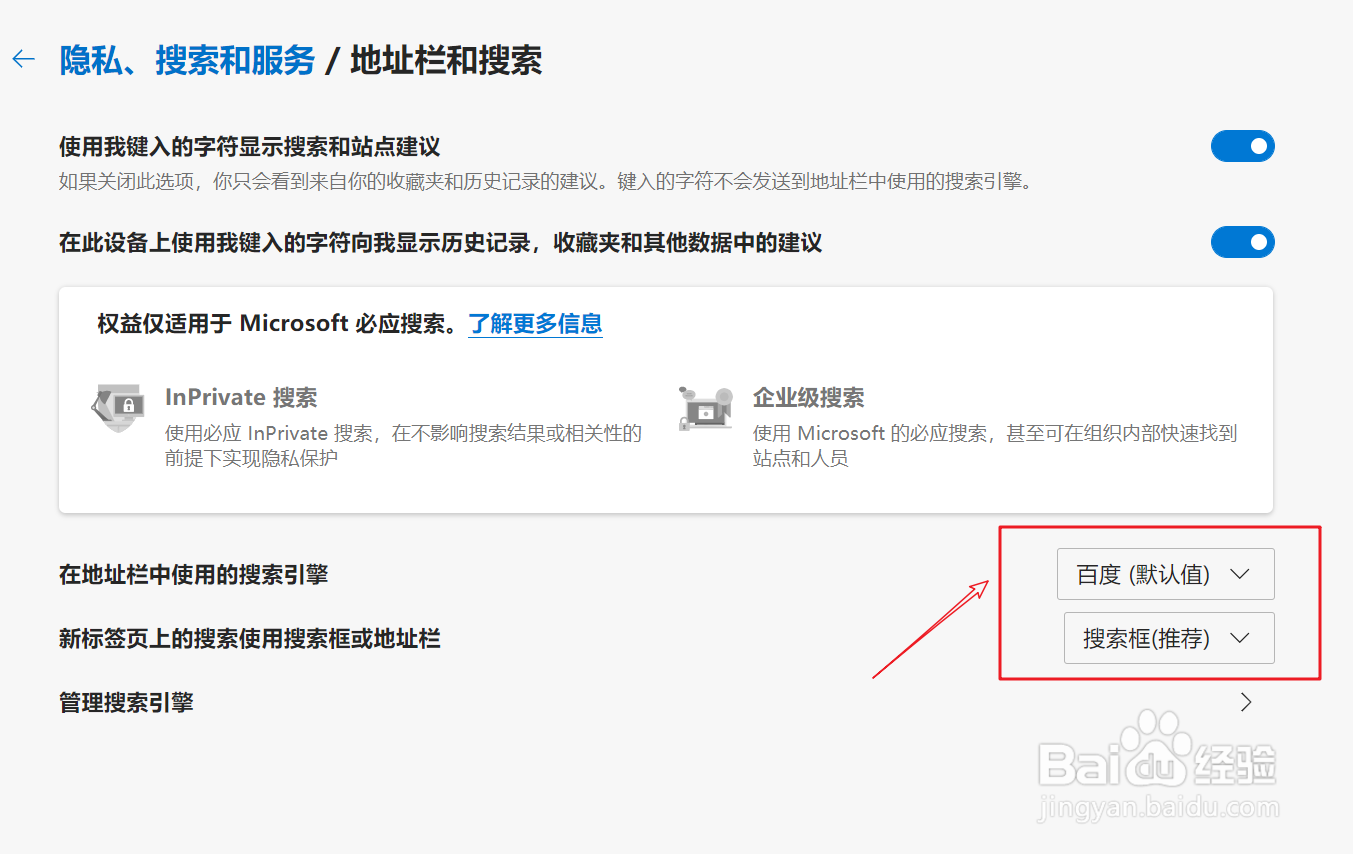
Task: Click the 地址栏和搜索 page title
Action: [x=446, y=61]
